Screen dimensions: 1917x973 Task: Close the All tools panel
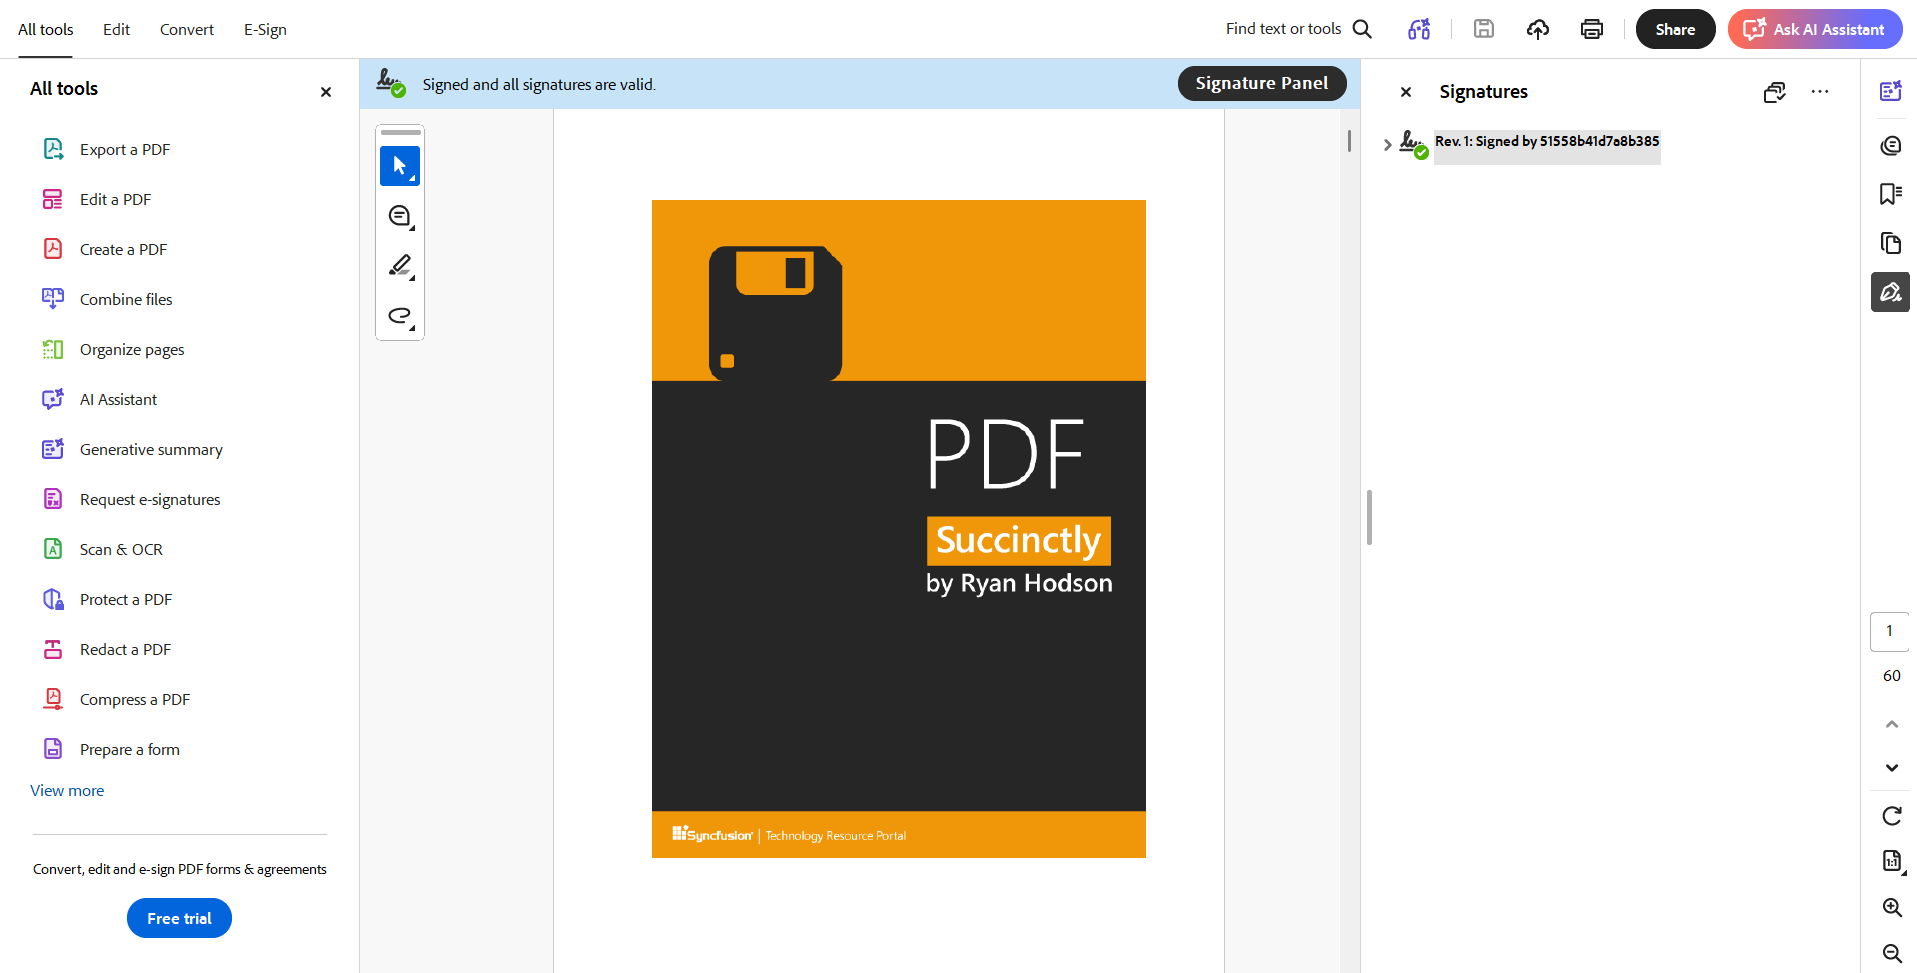pos(326,92)
